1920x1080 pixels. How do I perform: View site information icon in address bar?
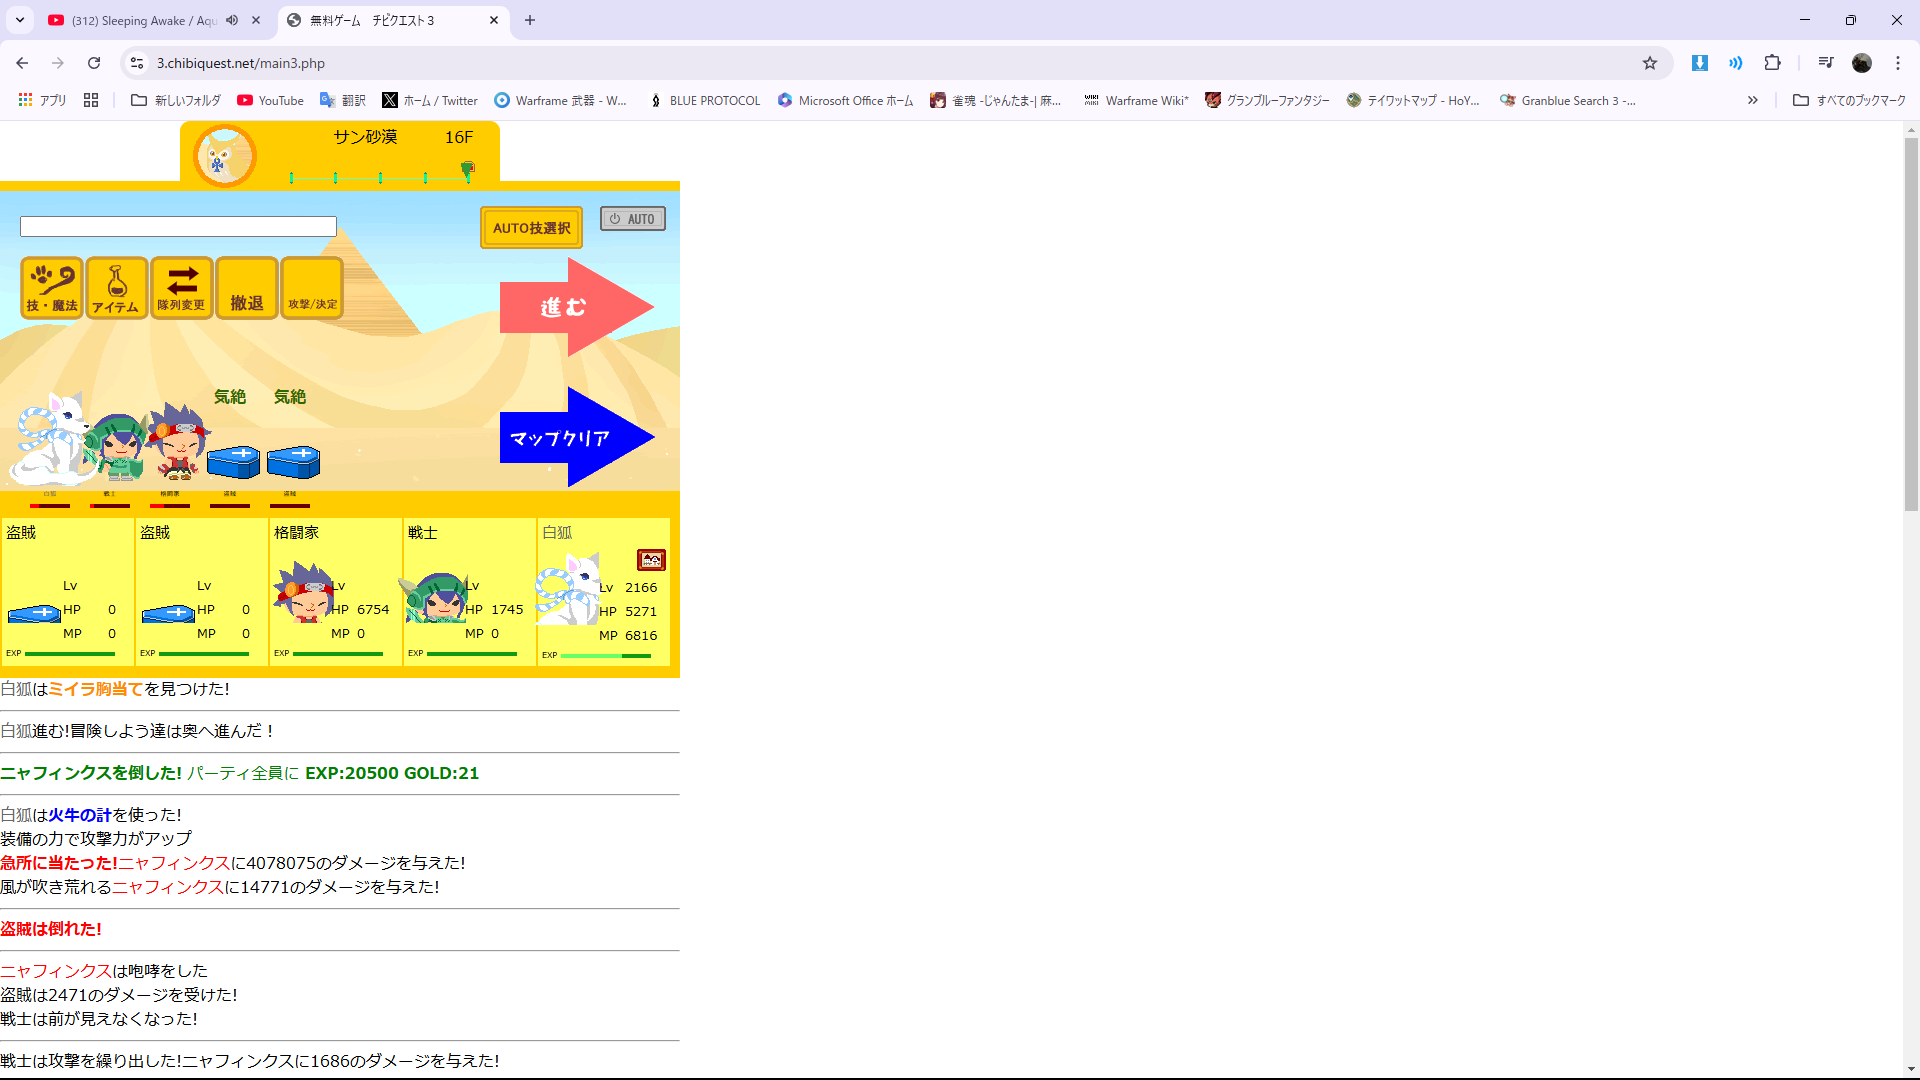[x=137, y=63]
